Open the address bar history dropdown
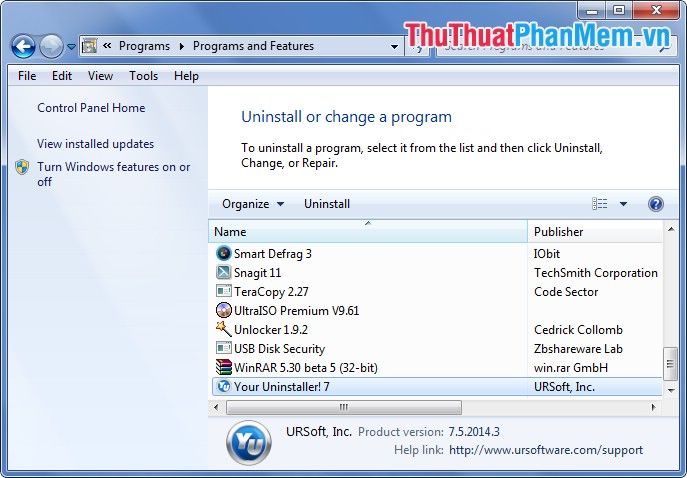Viewport: 687px width, 478px height. click(394, 46)
